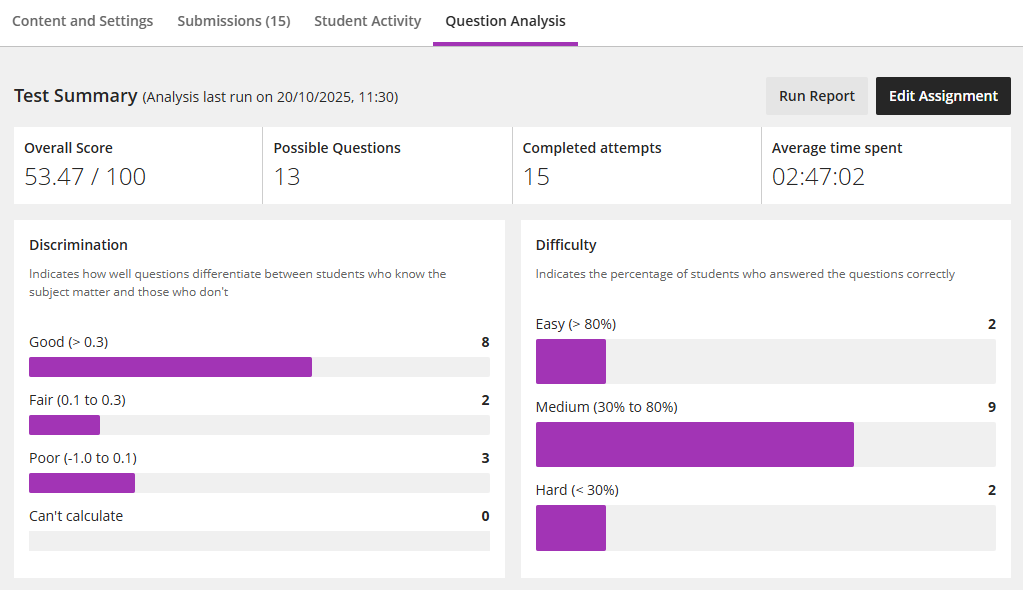Click the Discrimination panel heading
Image resolution: width=1023 pixels, height=590 pixels.
coord(78,245)
